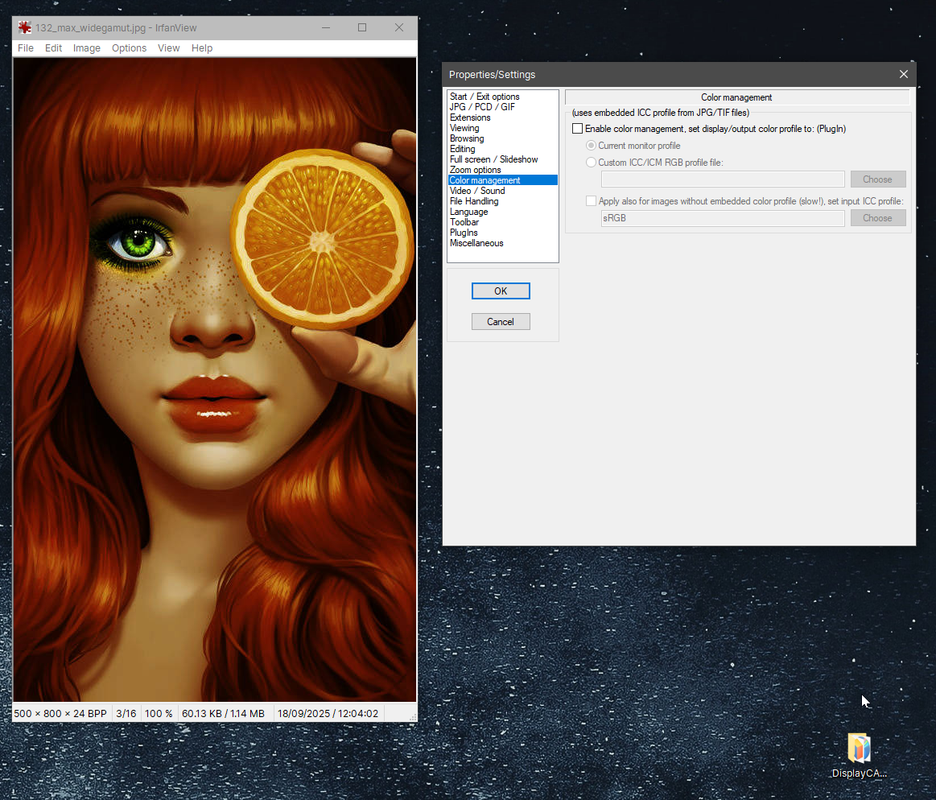Minimize the IrfanView window
The height and width of the screenshot is (800, 936).
[326, 27]
